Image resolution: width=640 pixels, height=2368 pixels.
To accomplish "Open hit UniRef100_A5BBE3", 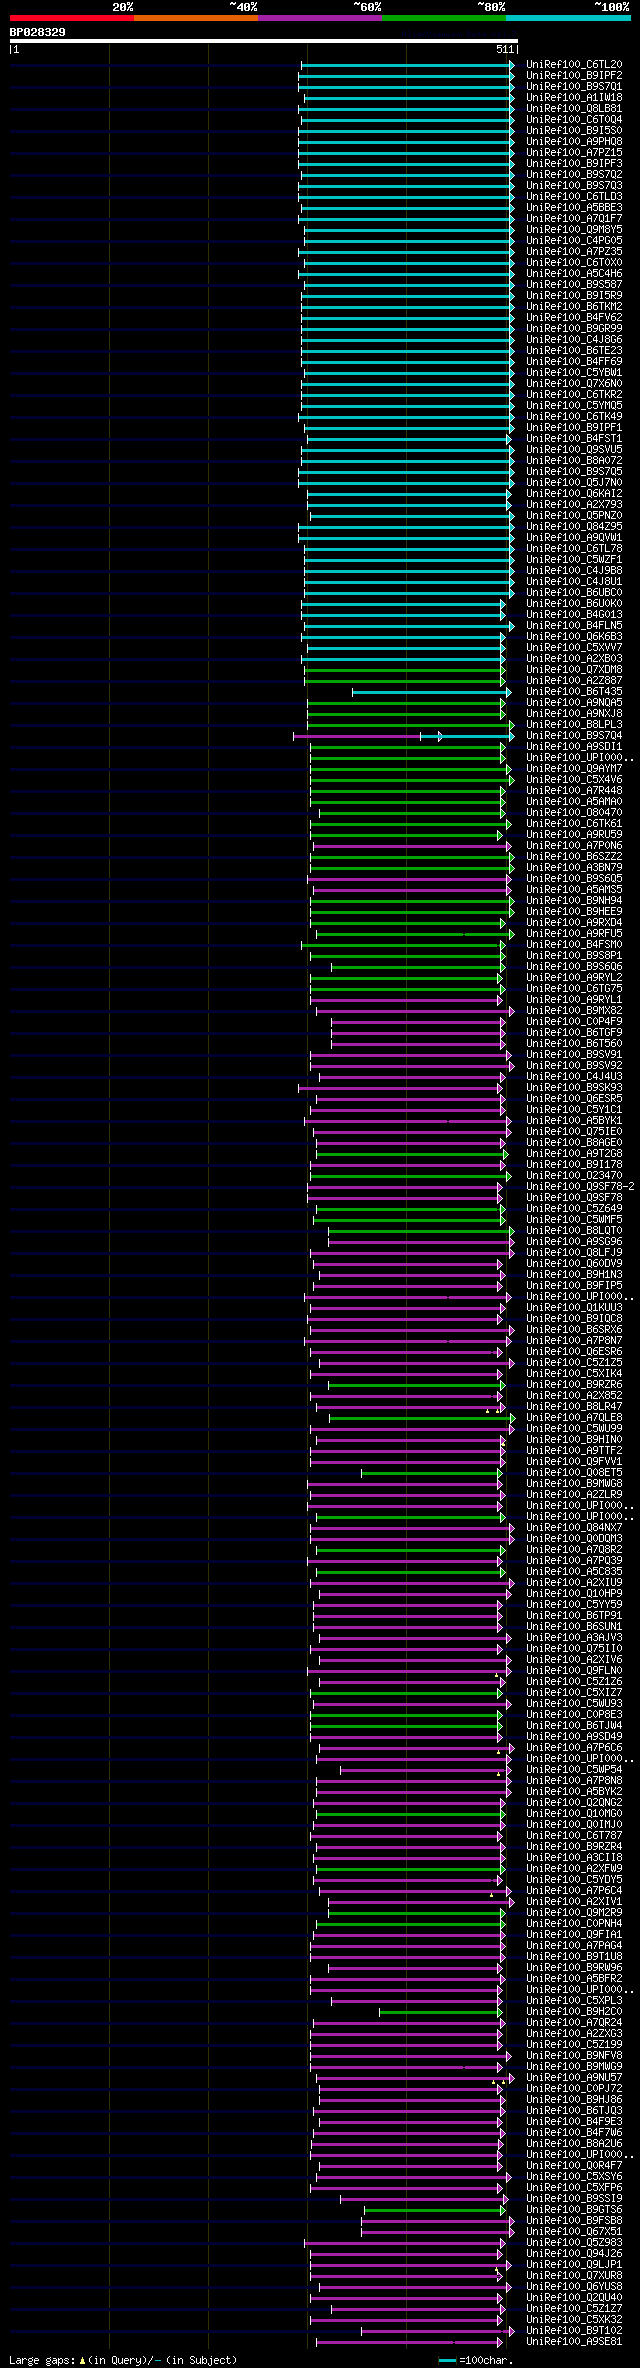I will pos(574,207).
